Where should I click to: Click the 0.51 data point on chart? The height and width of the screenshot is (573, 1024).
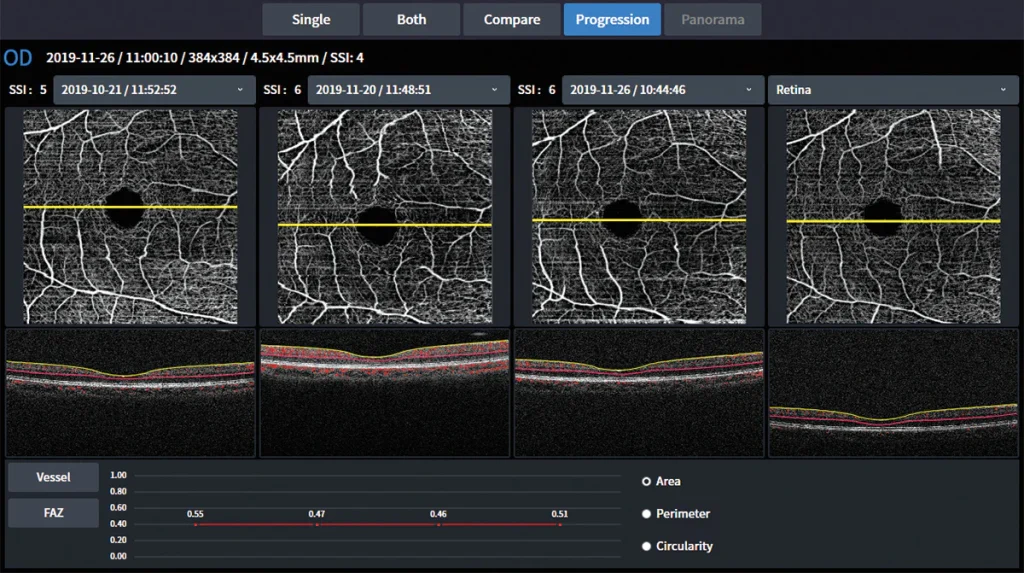[560, 524]
